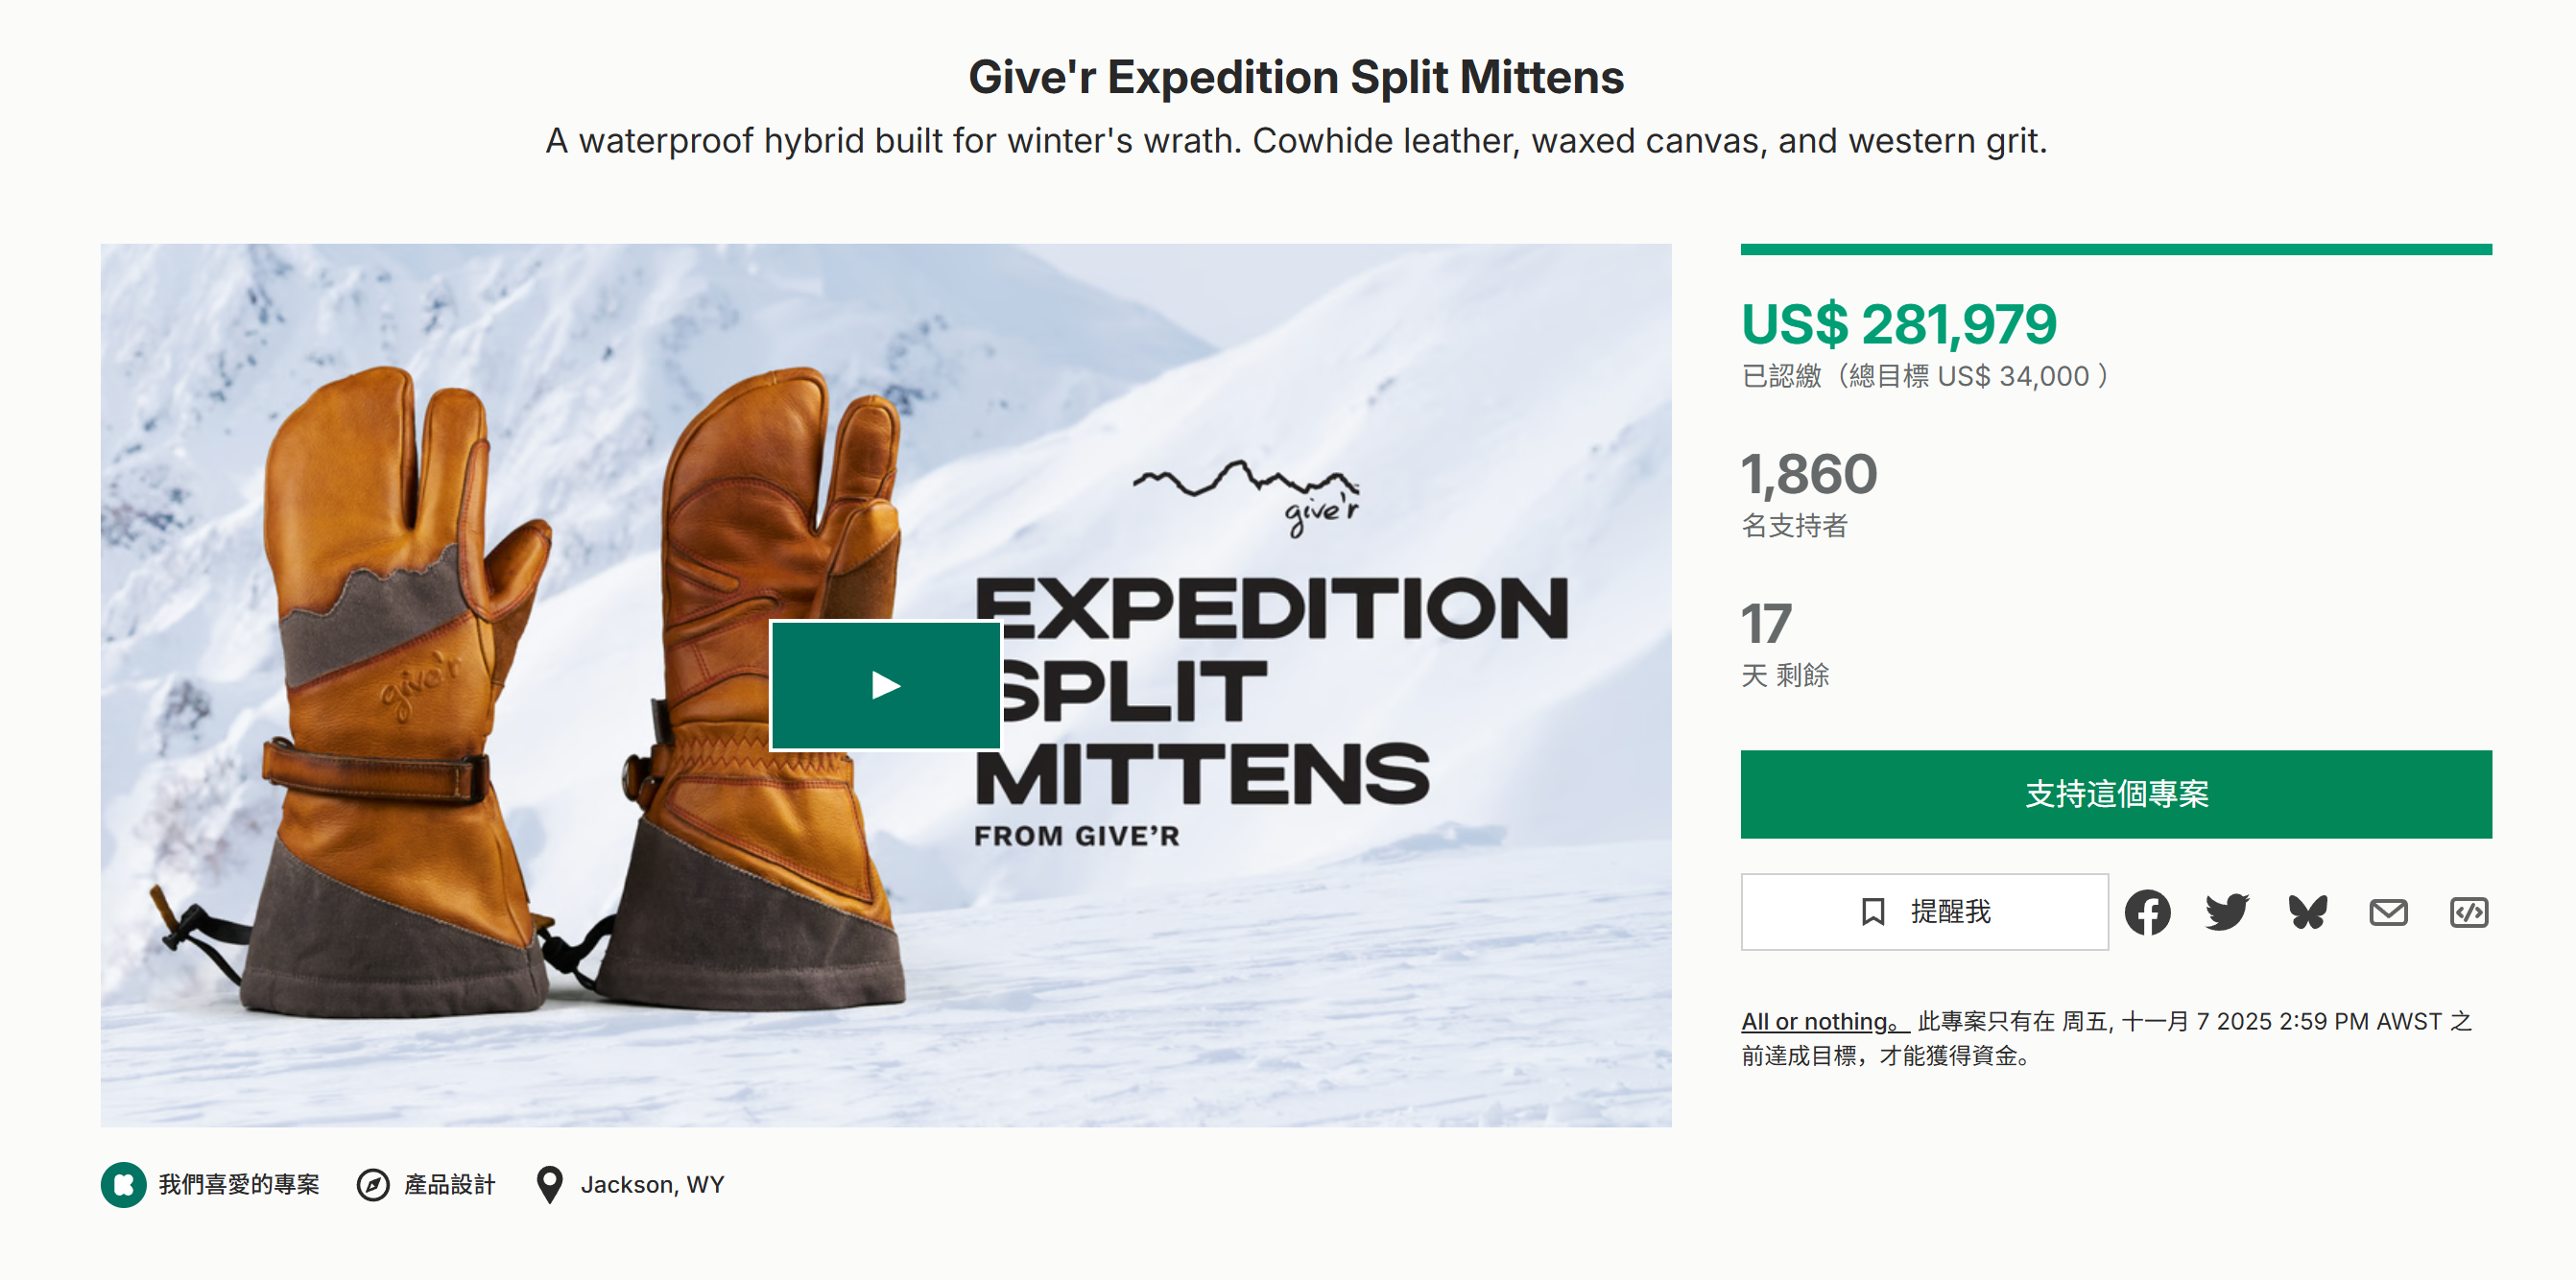Open the embed code widget icon
Screen dimensions: 2576x1280
tap(2468, 912)
